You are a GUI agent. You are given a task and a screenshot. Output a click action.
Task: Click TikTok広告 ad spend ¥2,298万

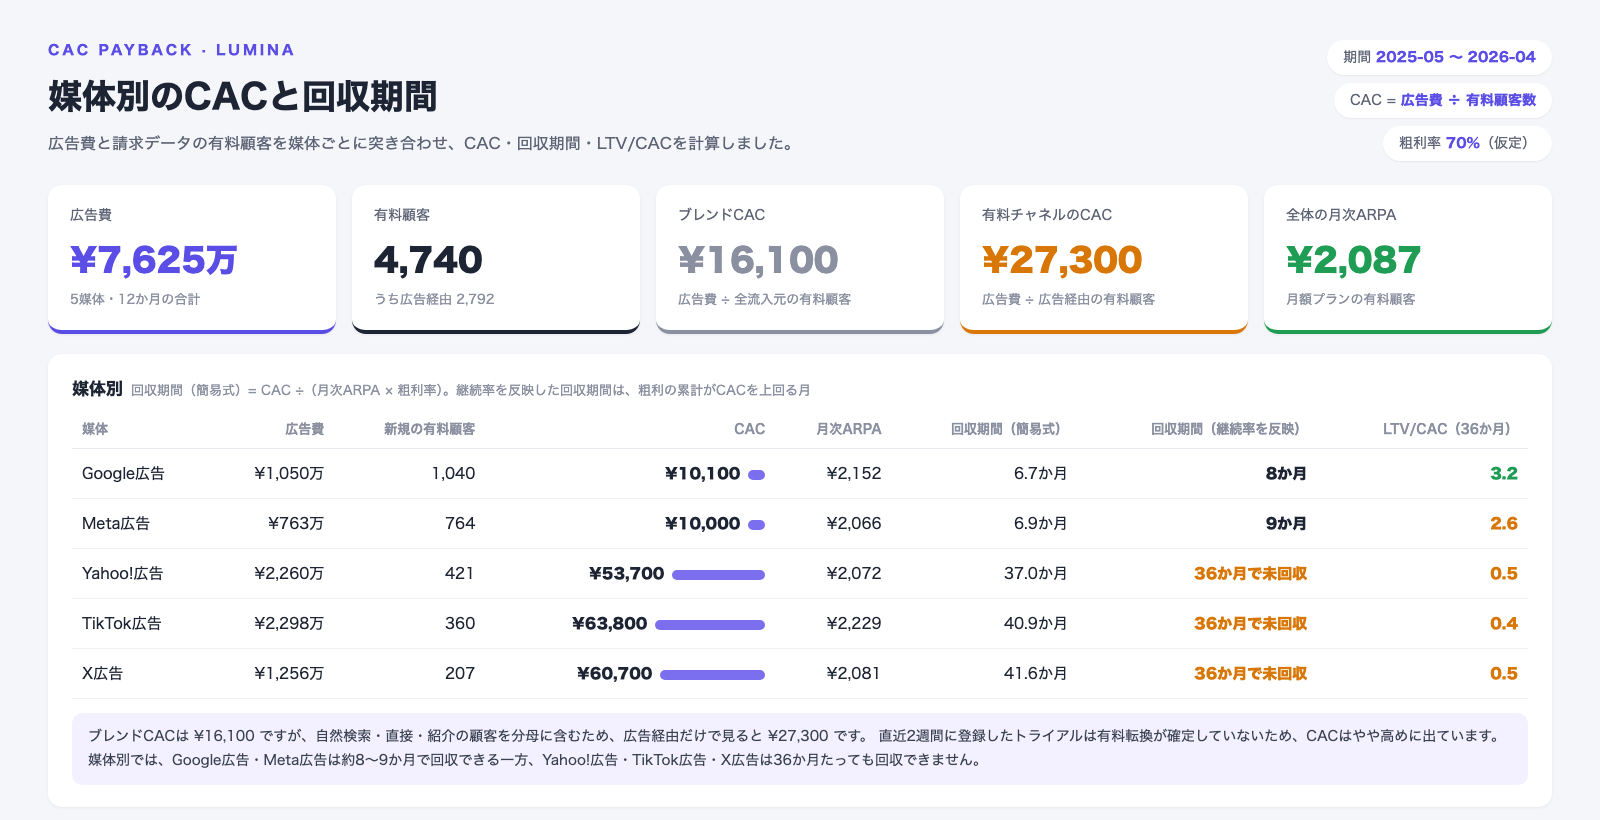click(x=289, y=624)
